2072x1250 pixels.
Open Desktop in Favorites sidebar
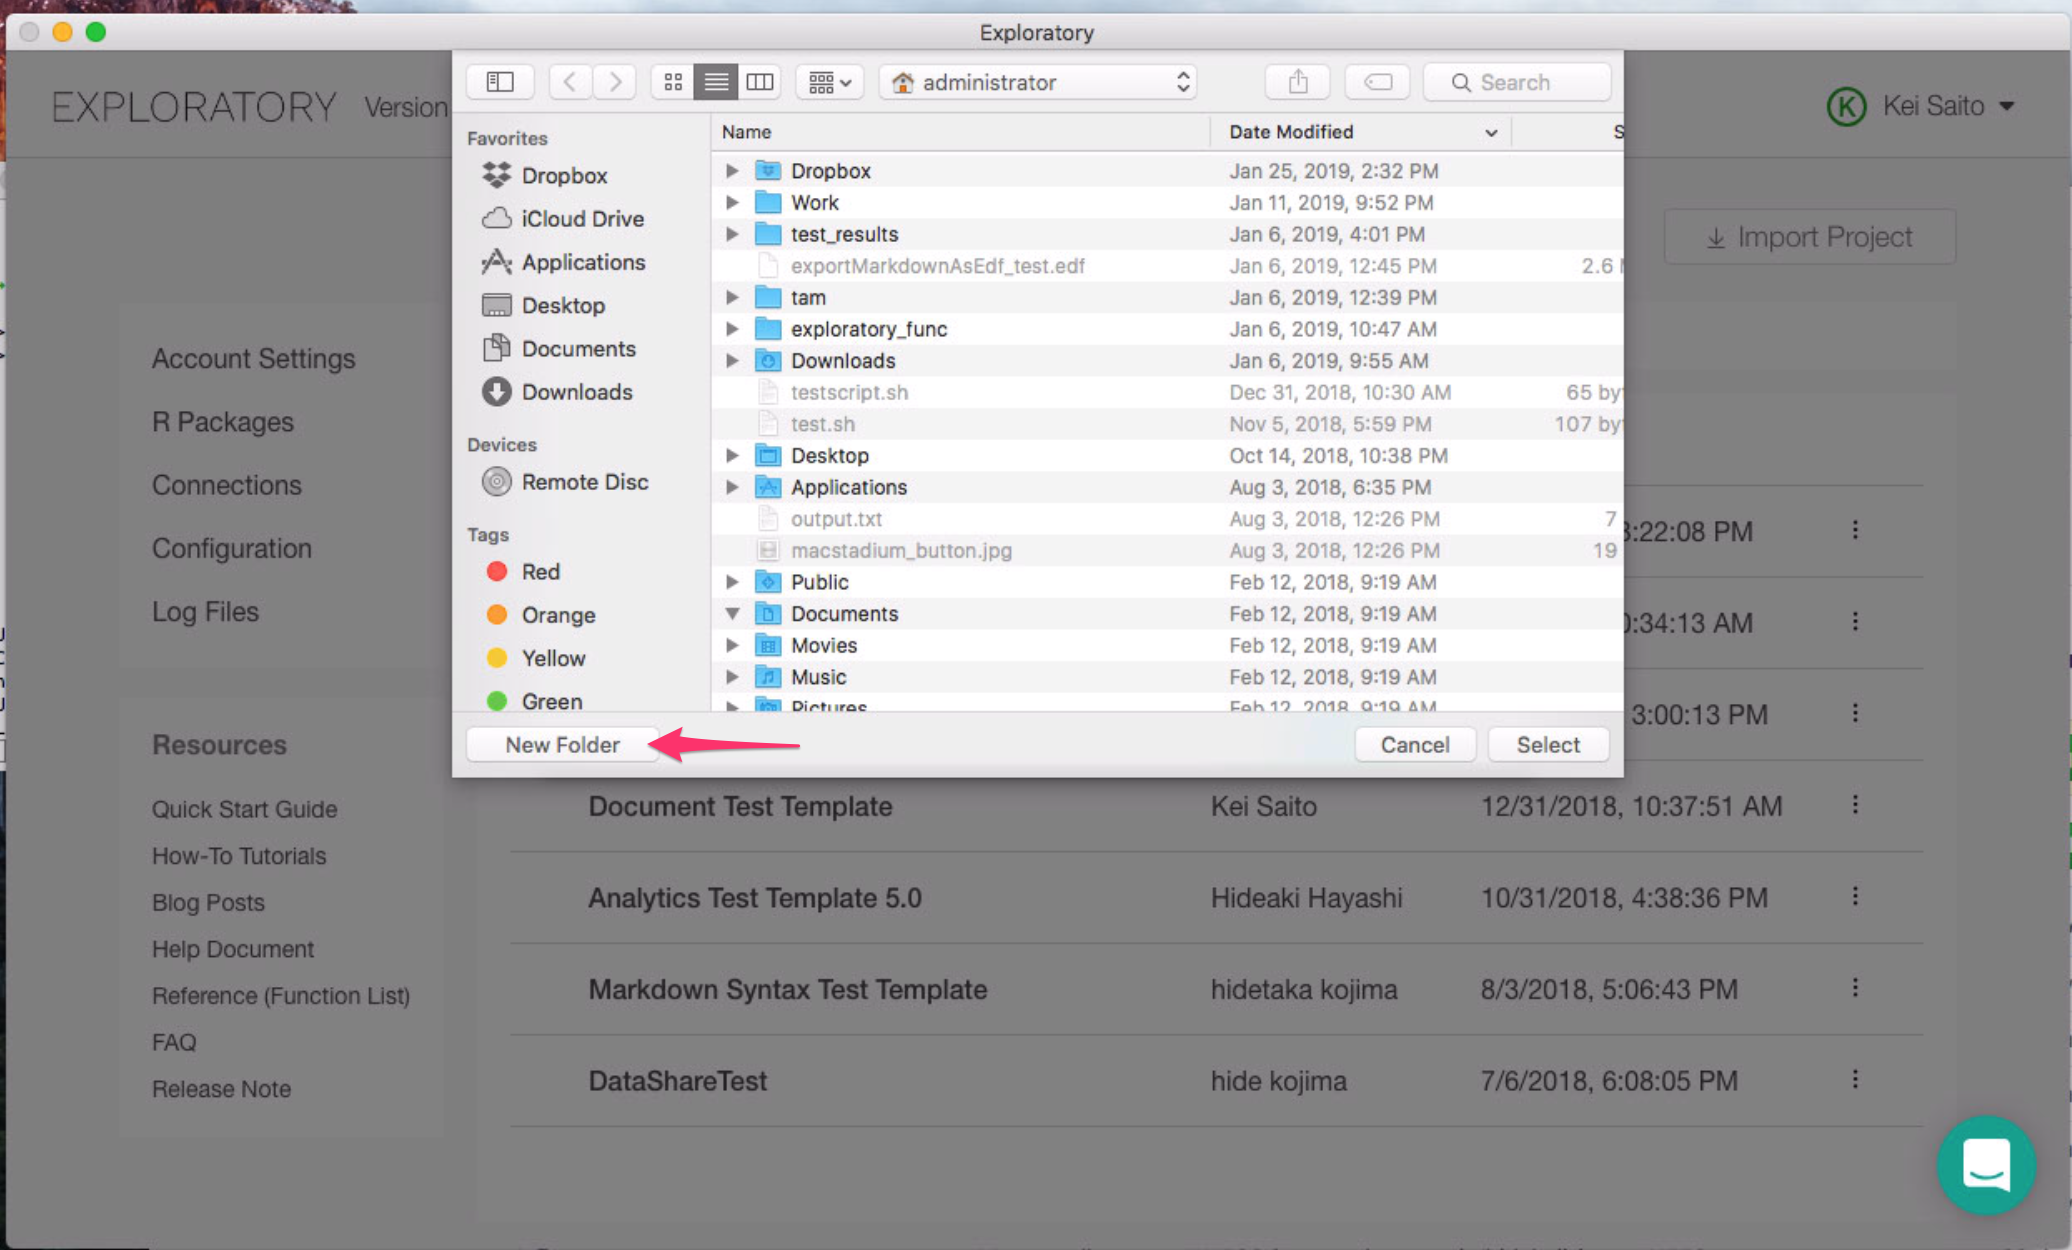[543, 305]
